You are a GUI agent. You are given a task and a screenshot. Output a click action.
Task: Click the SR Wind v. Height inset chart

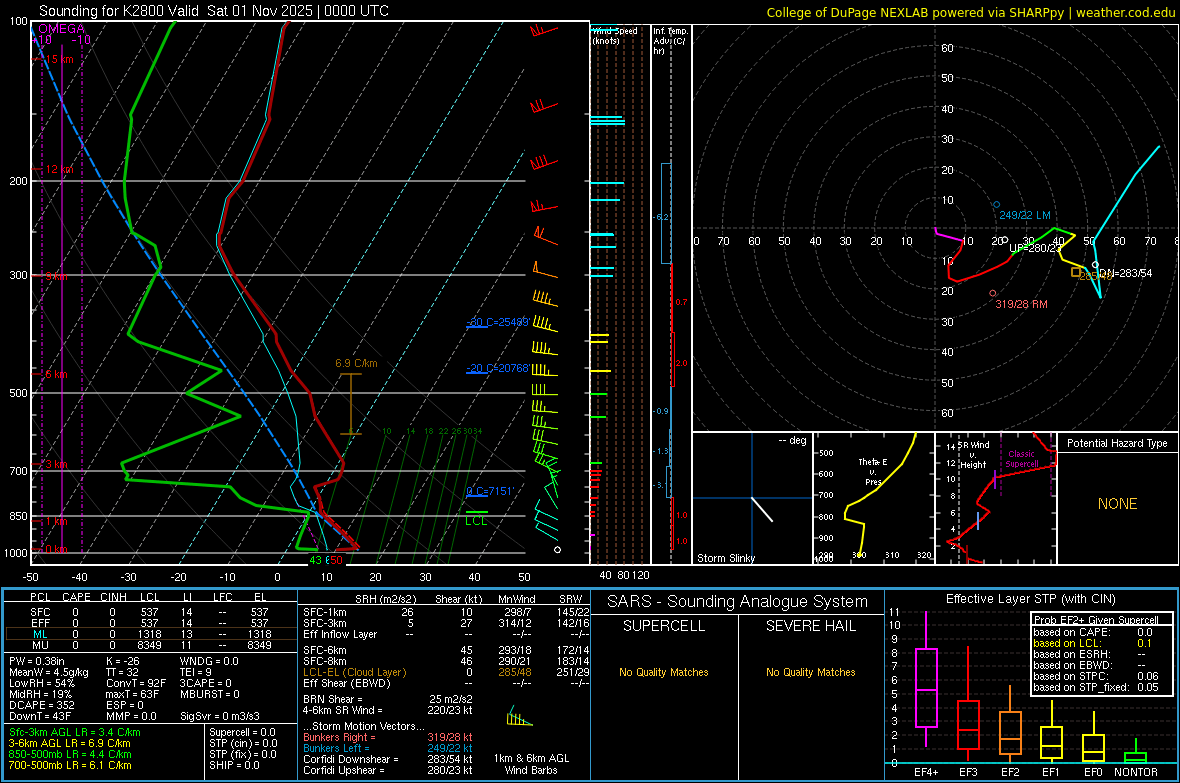tap(996, 498)
